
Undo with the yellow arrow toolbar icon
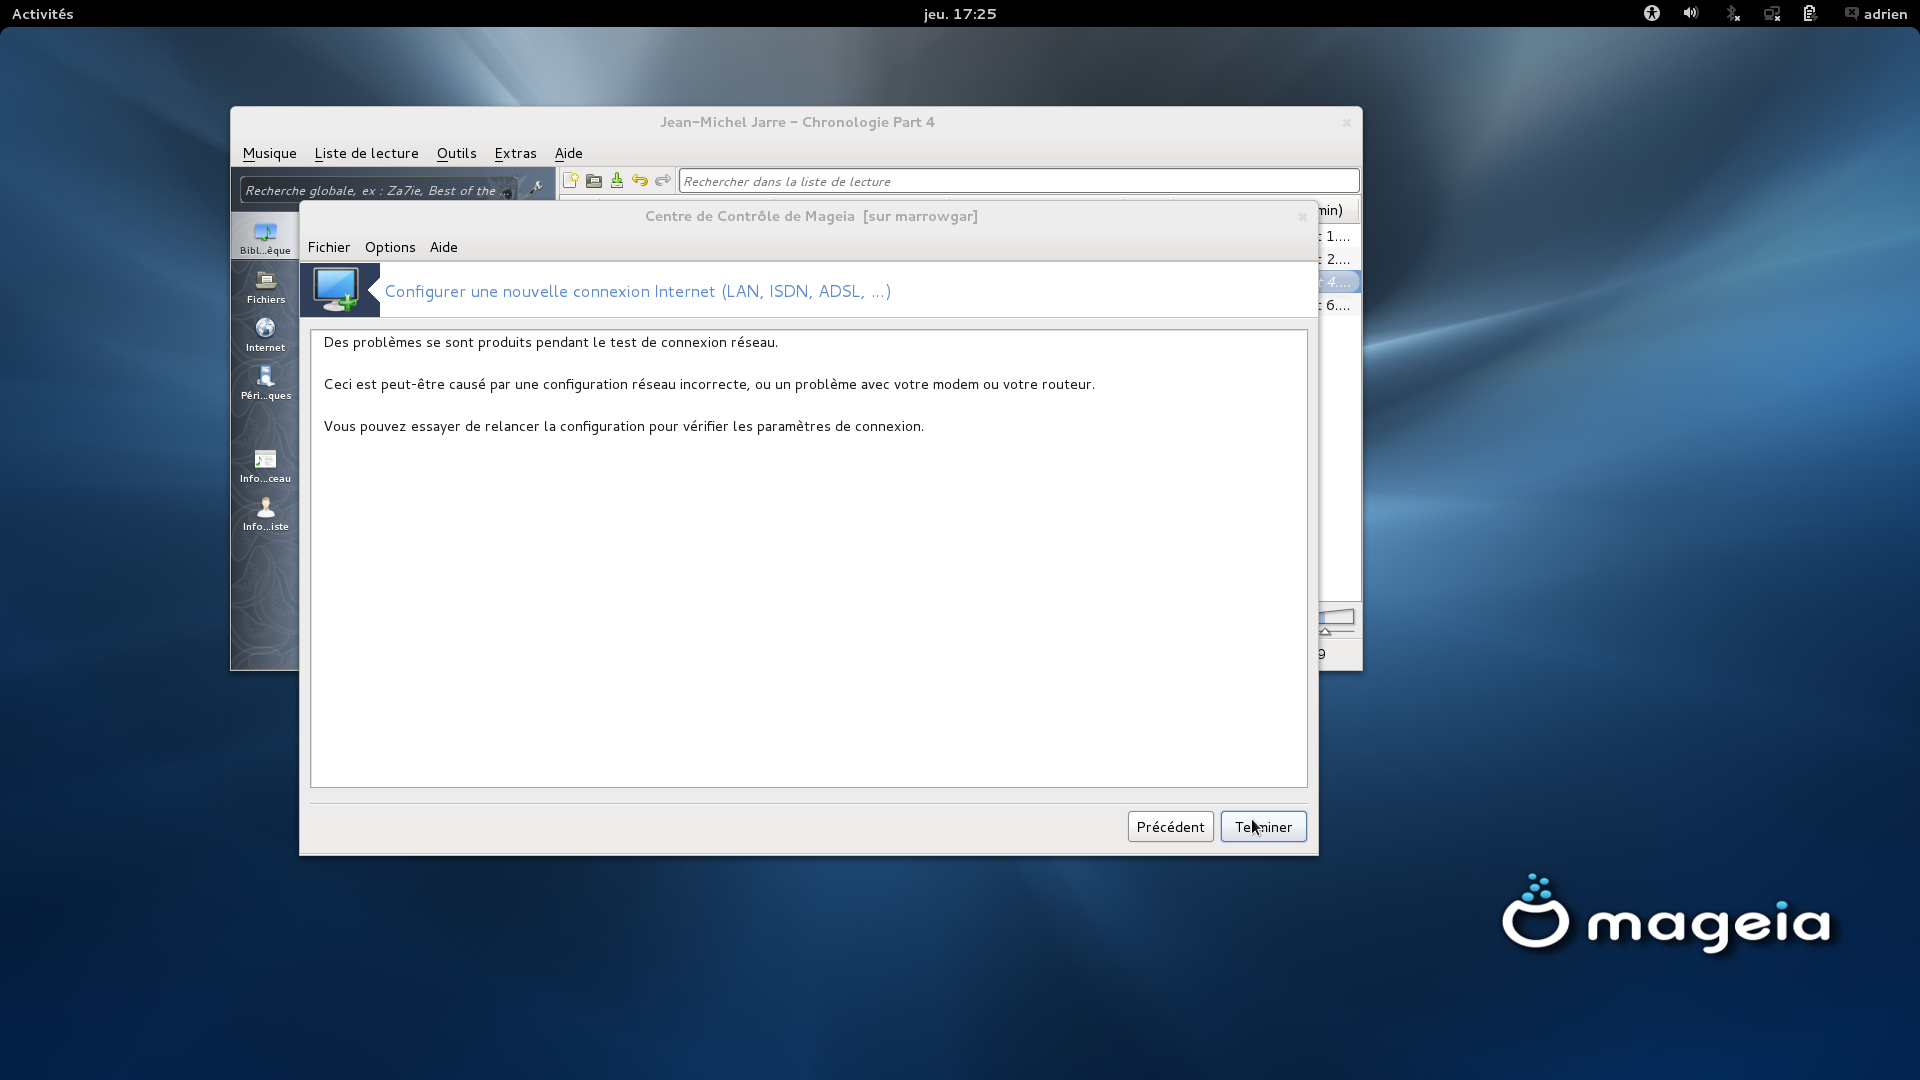tap(640, 181)
